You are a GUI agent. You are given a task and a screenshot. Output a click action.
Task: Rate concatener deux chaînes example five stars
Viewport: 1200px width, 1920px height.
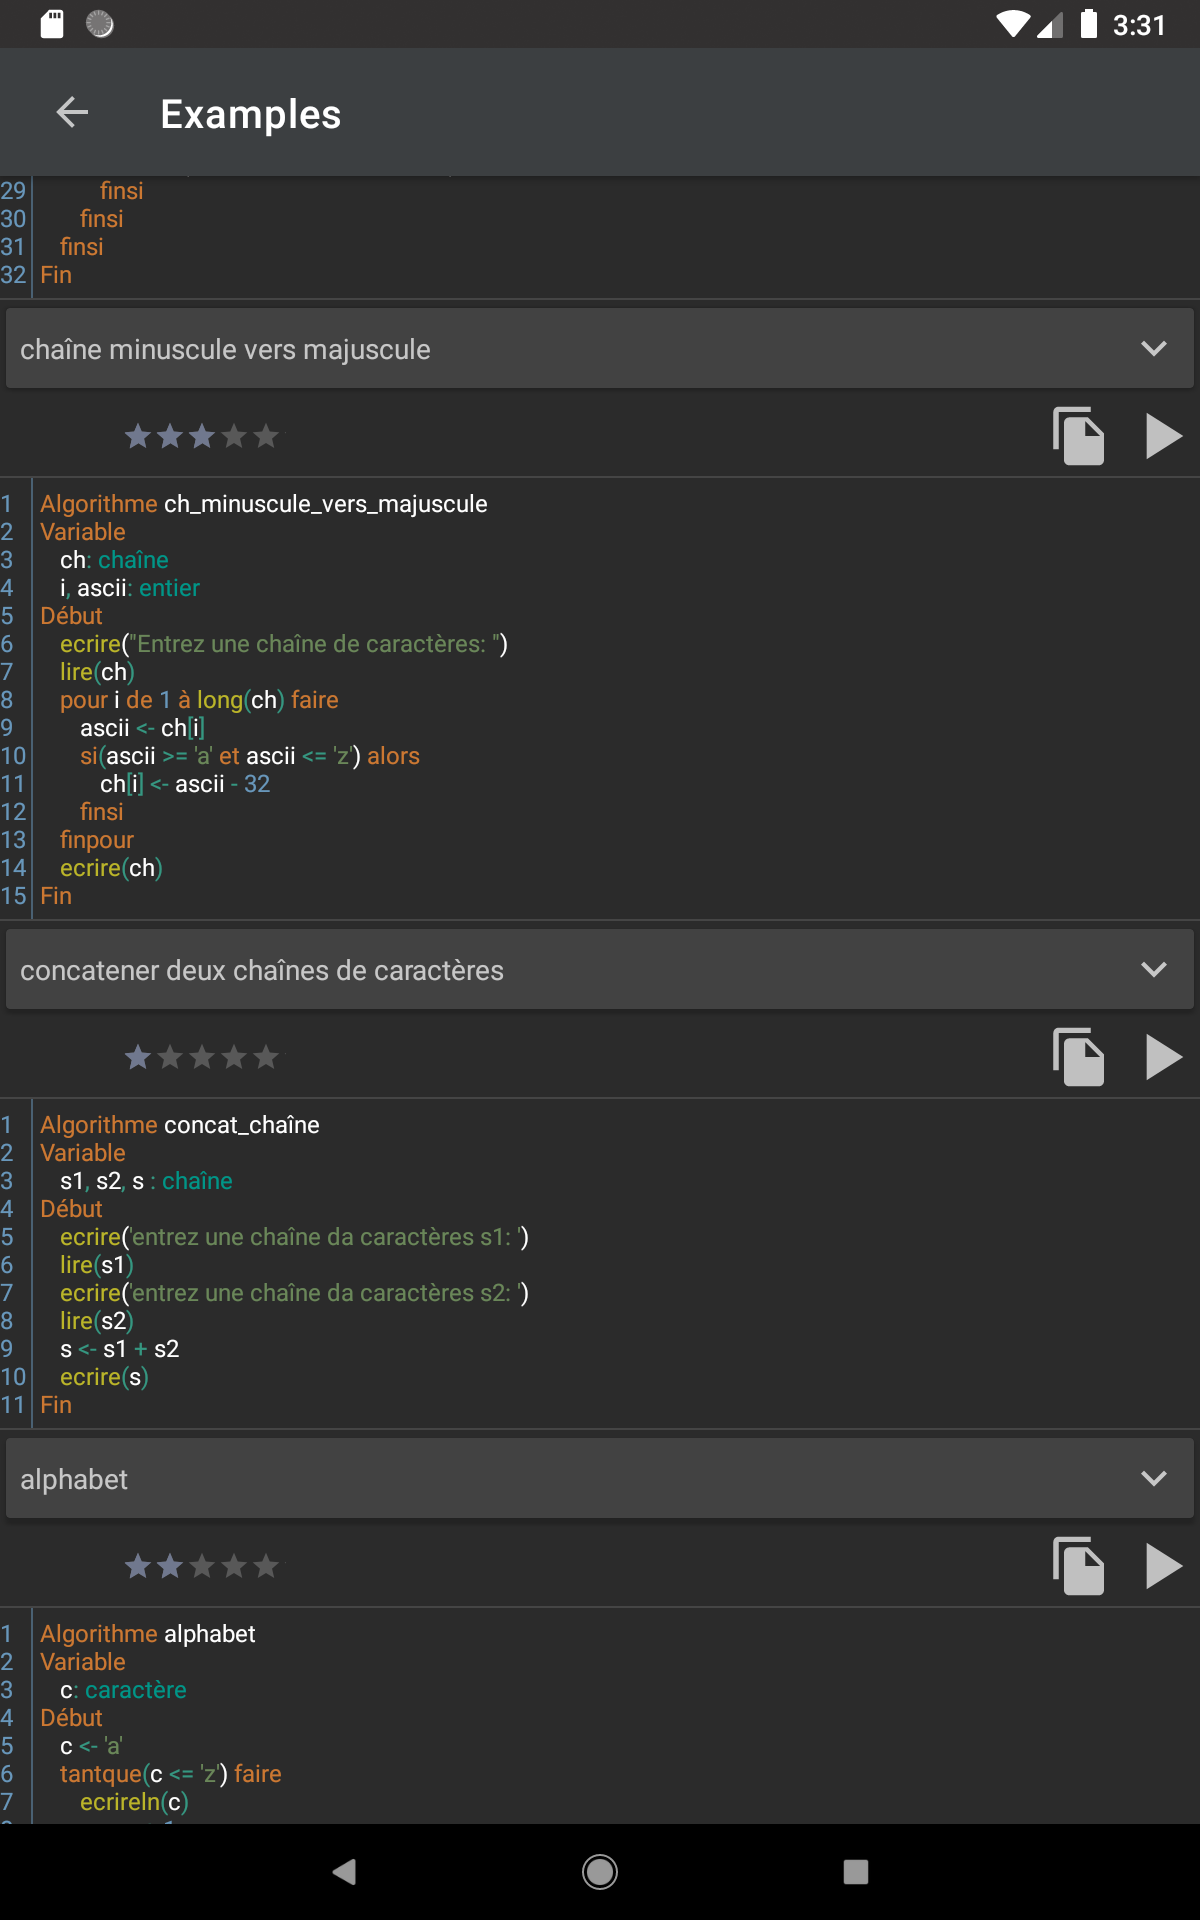(266, 1057)
